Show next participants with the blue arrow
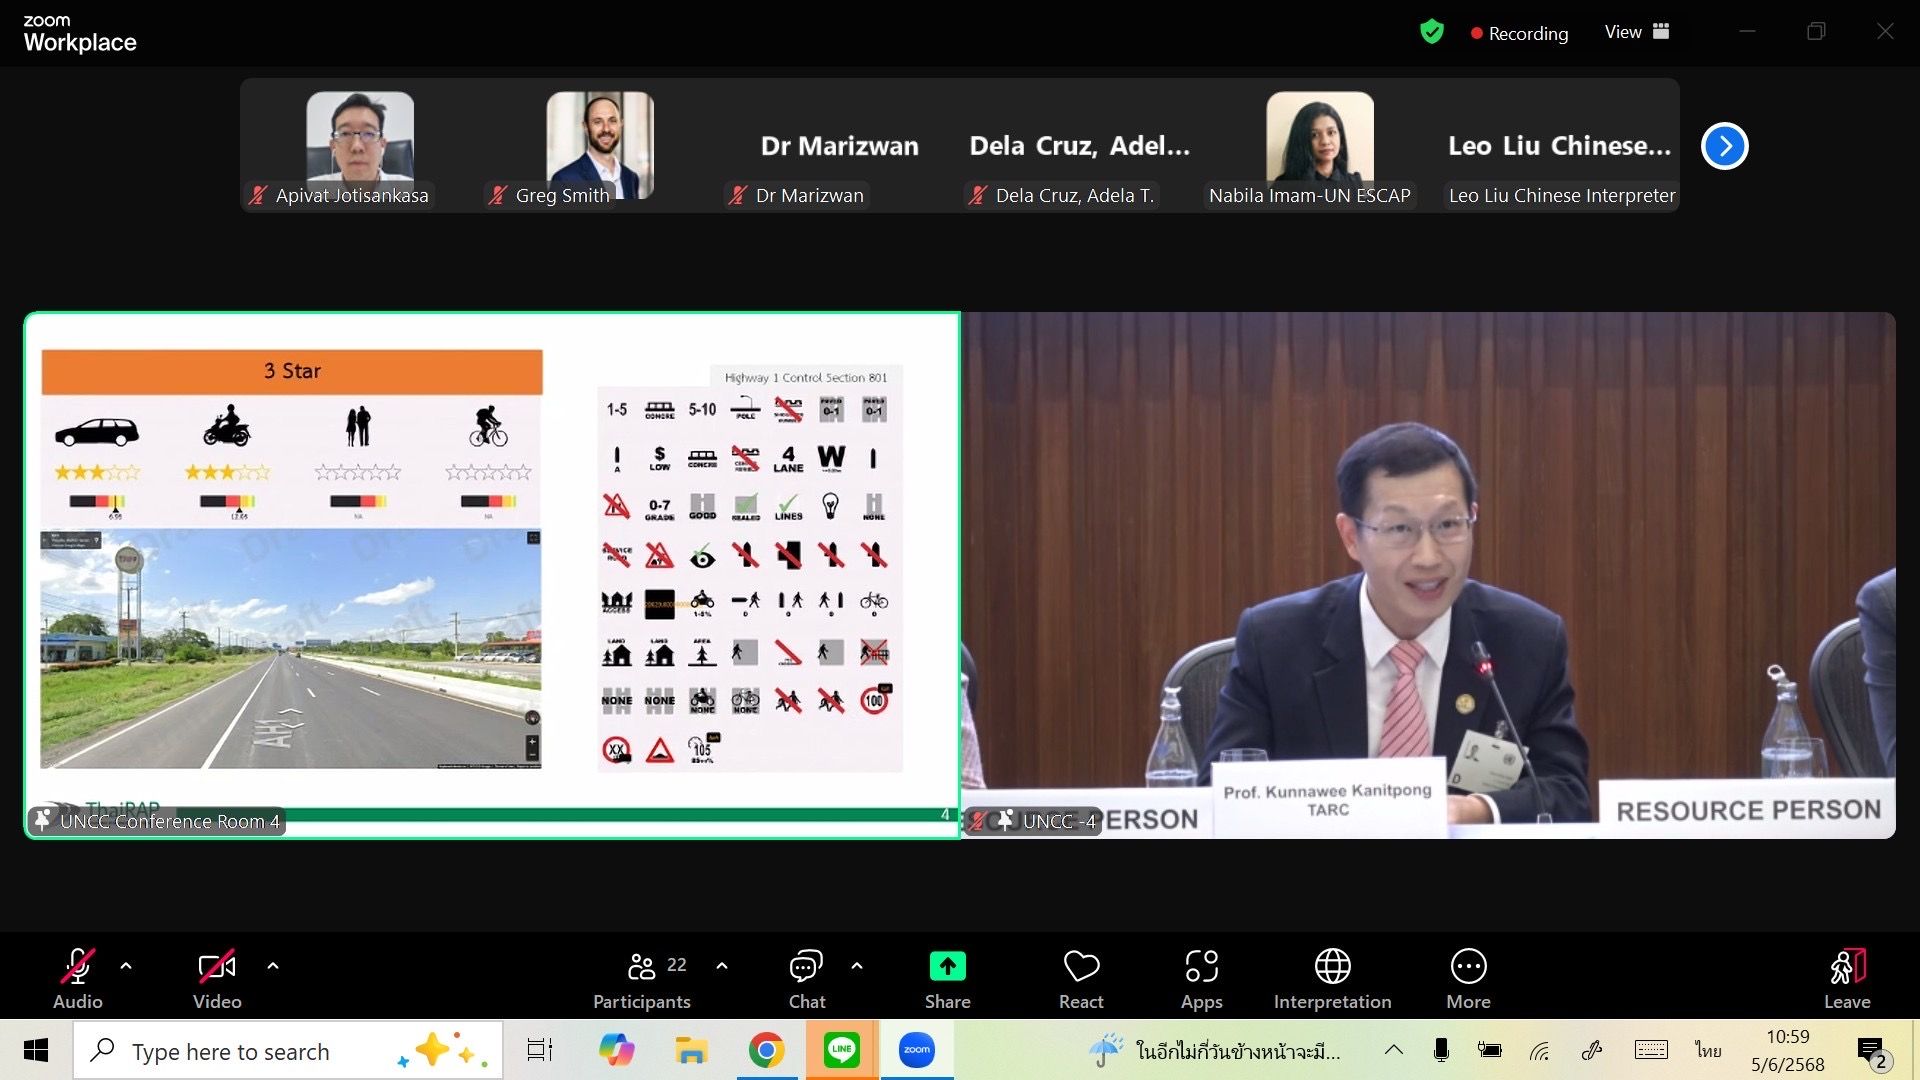 [1724, 146]
